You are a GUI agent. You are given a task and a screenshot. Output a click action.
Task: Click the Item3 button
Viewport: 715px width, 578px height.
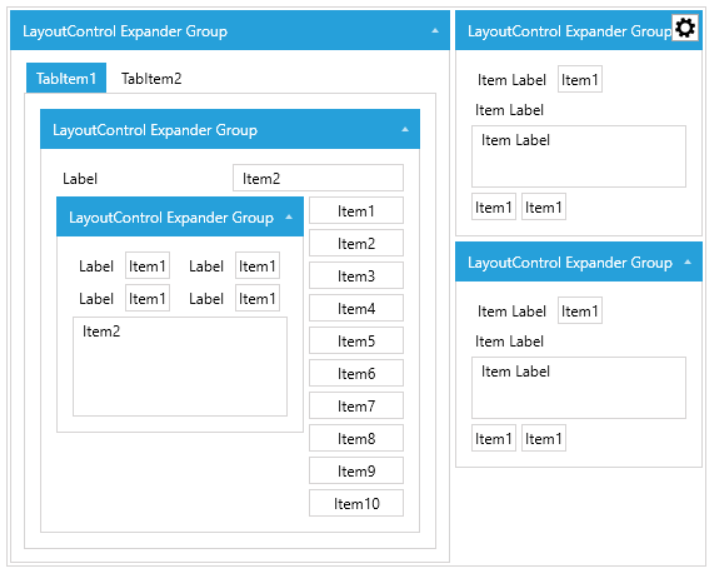[356, 276]
